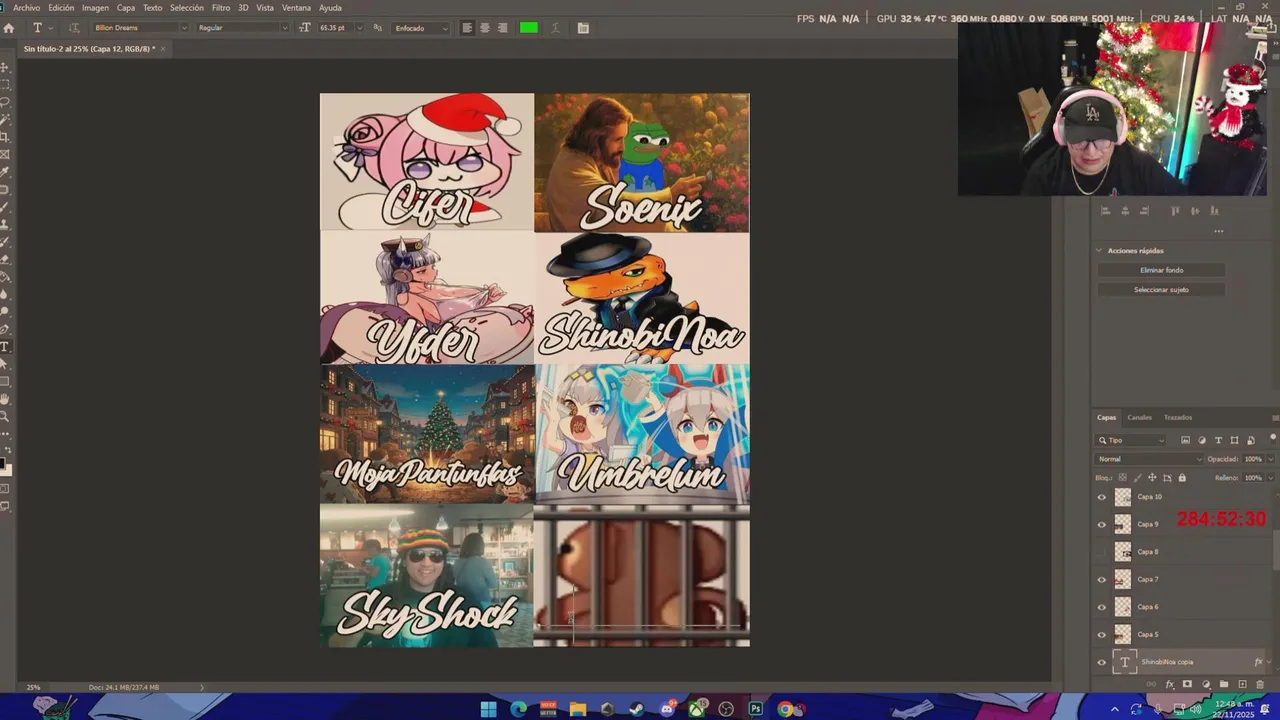This screenshot has width=1280, height=720.
Task: Open the font size dropdown arrow
Action: tap(360, 28)
